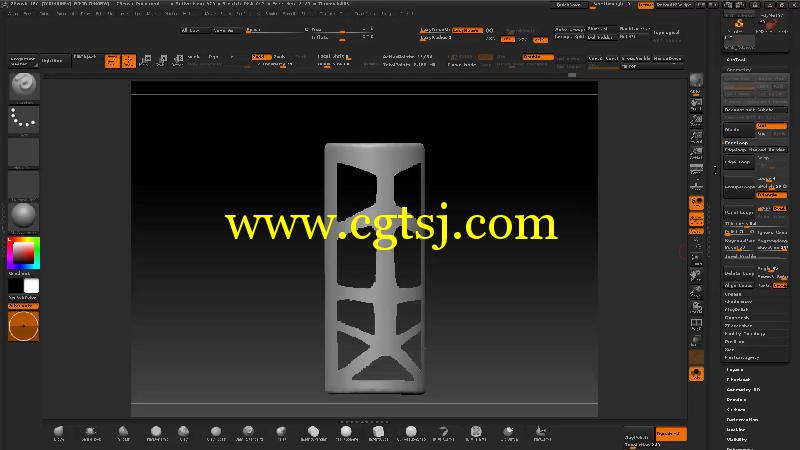Viewport: 800px width, 450px height.
Task: Expand the Masking subpalette
Action: pos(736,430)
